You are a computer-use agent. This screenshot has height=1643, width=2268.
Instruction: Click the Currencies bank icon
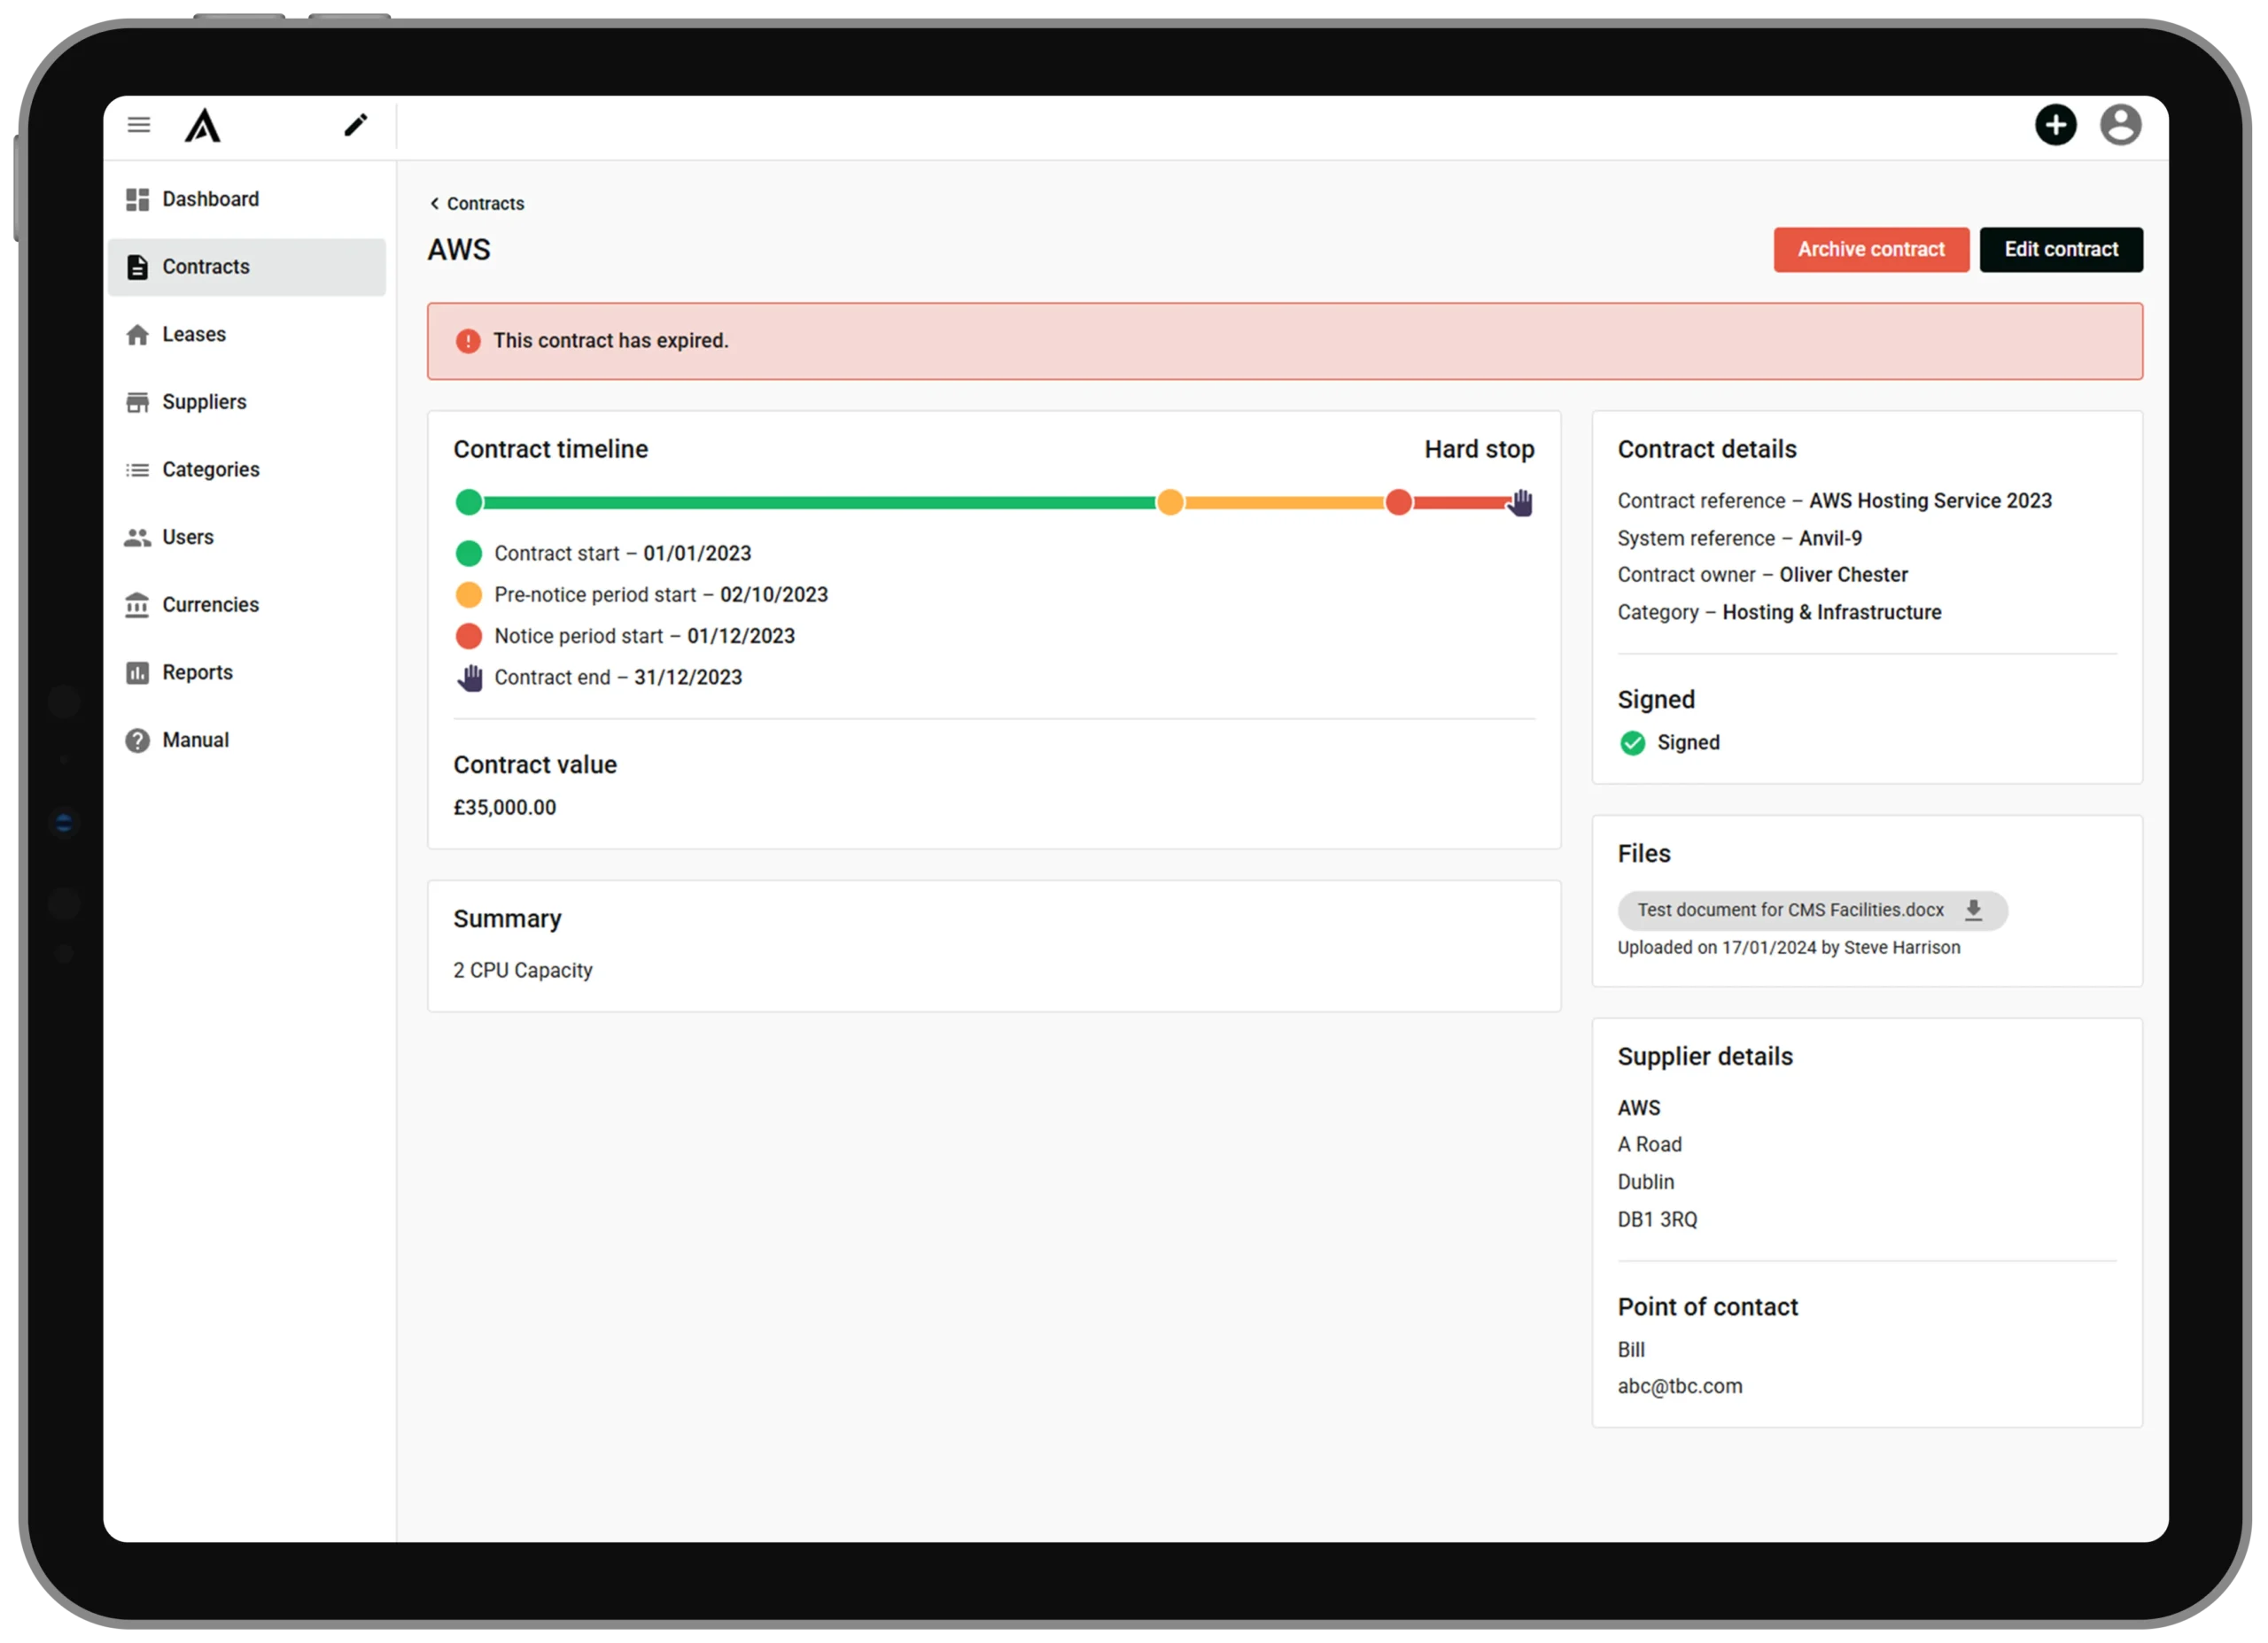click(138, 605)
